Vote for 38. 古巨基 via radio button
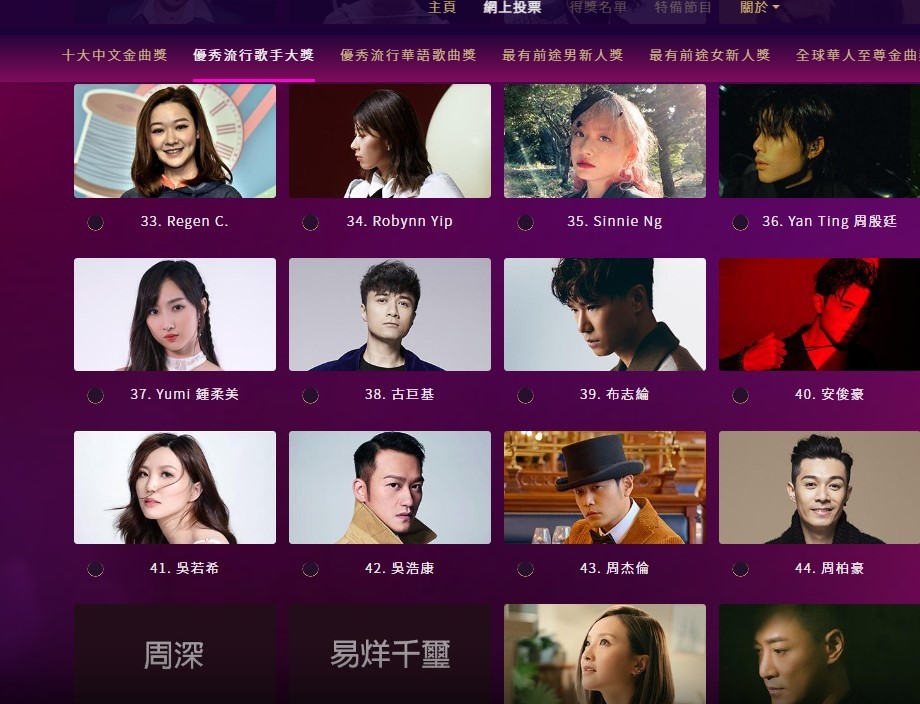Image resolution: width=920 pixels, height=704 pixels. coord(310,395)
